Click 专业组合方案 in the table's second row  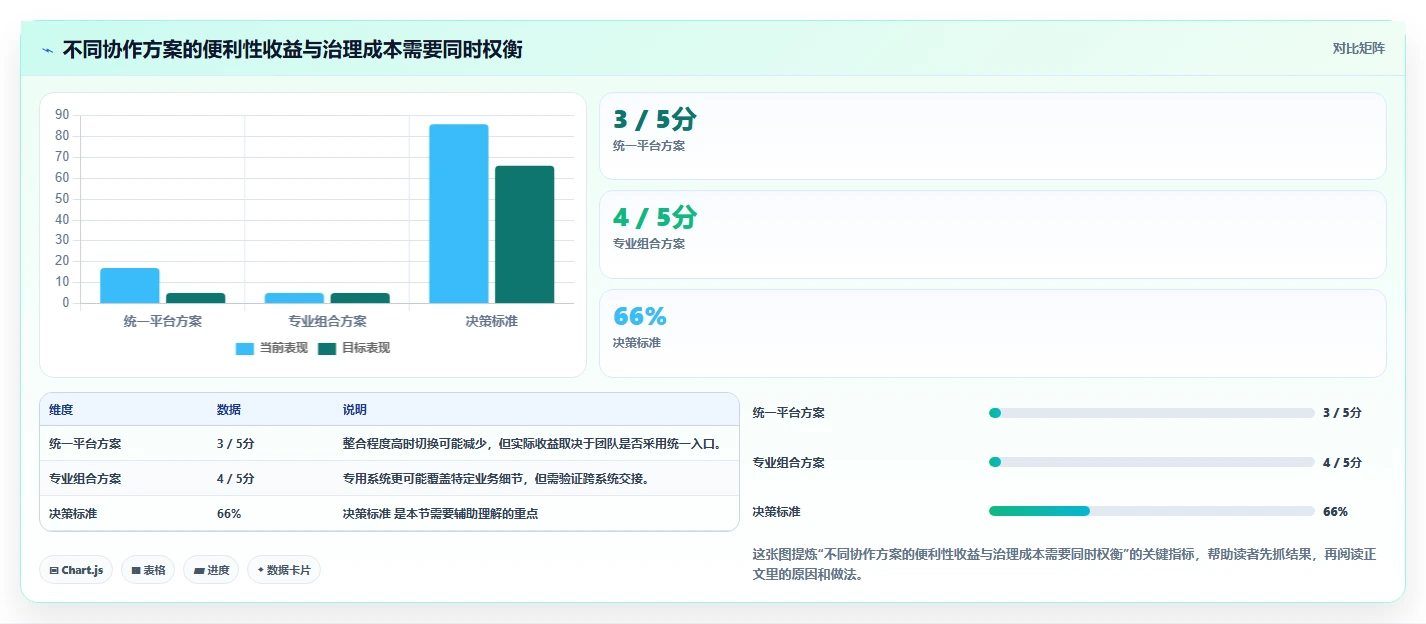pyautogui.click(x=85, y=478)
